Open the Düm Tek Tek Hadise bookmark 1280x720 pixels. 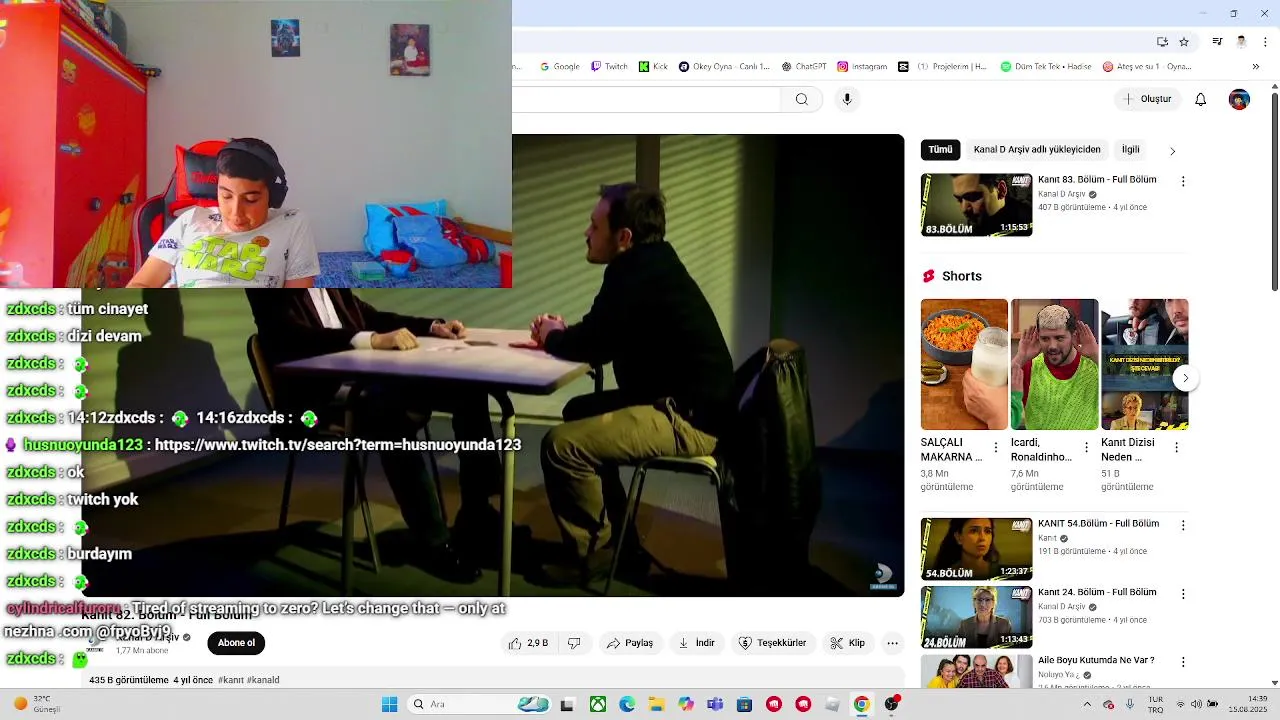(1047, 67)
